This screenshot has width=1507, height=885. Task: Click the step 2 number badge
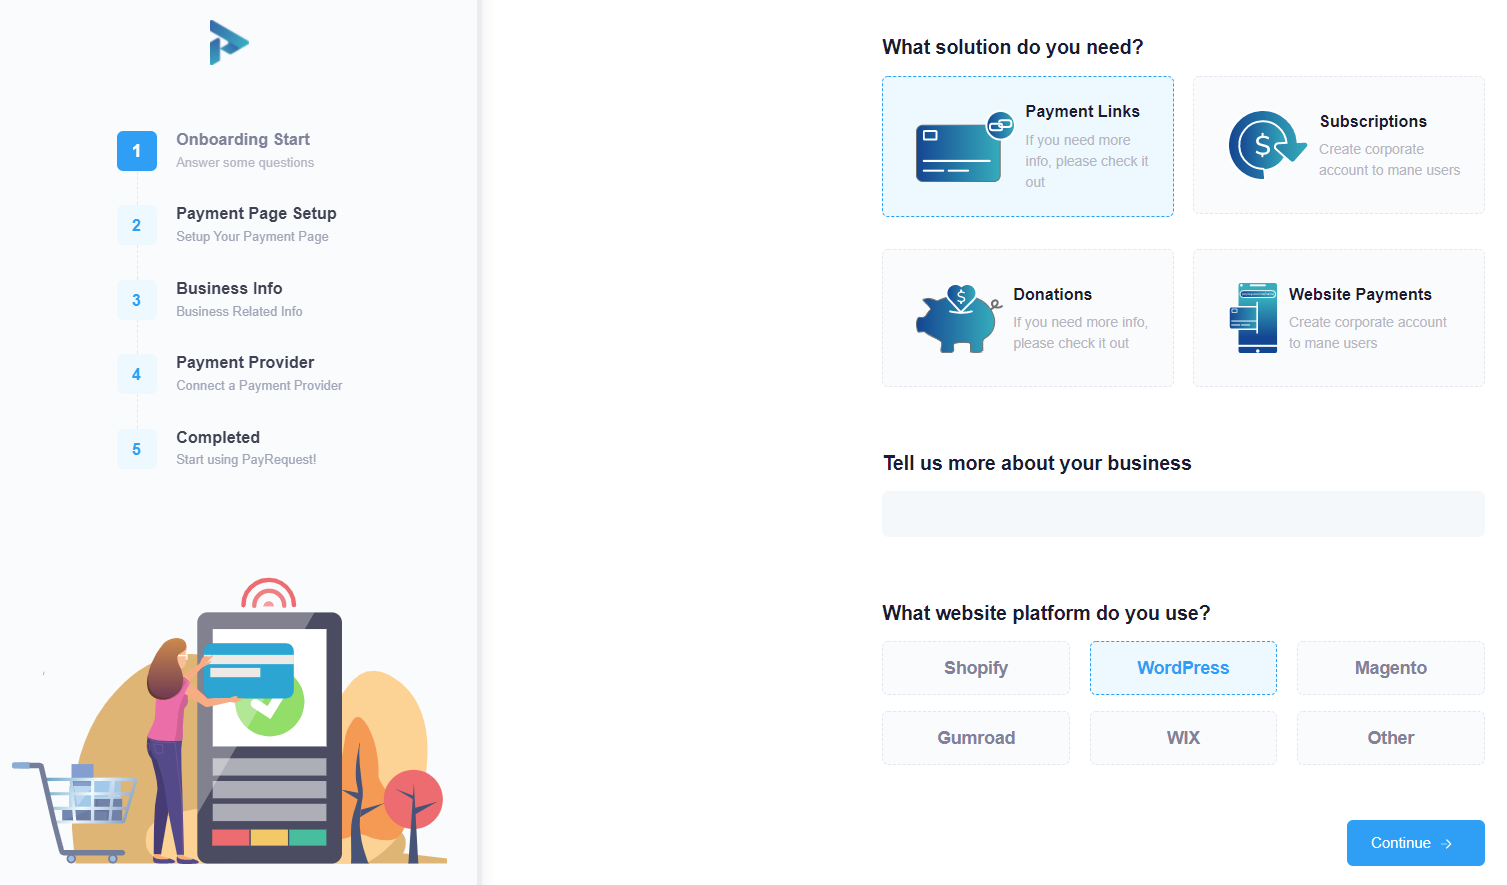pyautogui.click(x=137, y=225)
